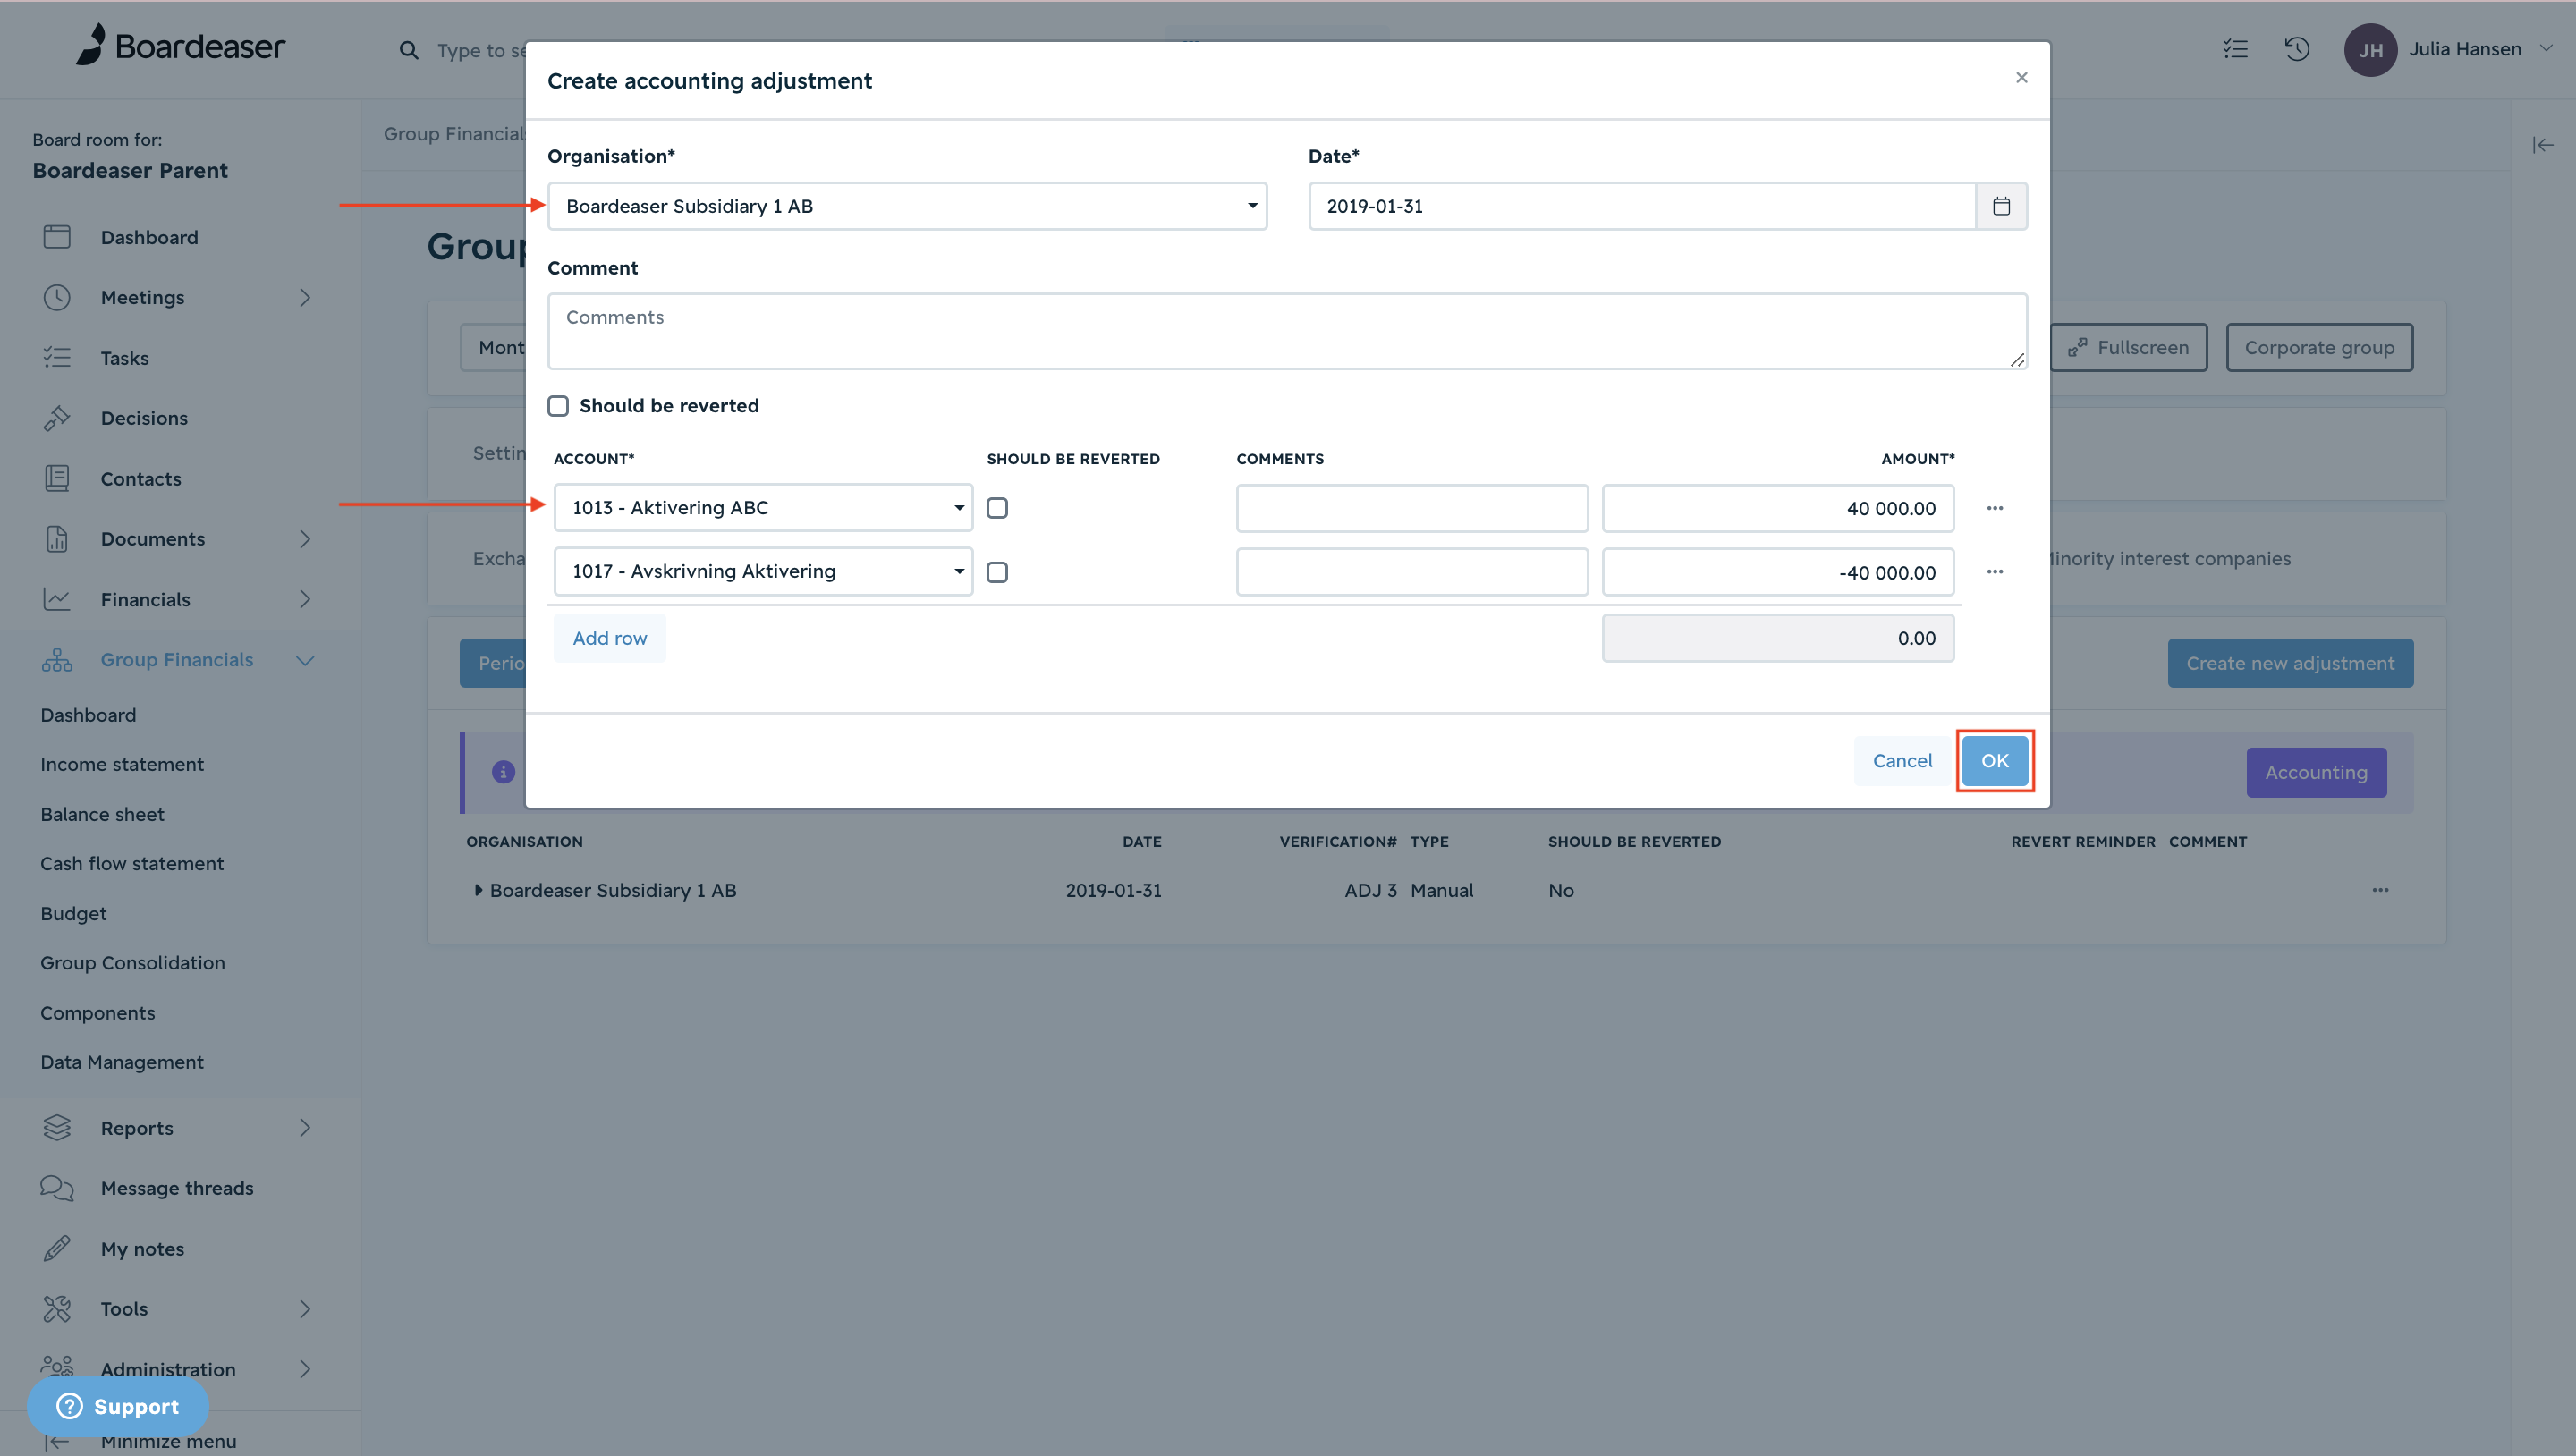Go to Cash flow statement
The image size is (2576, 1456).
pyautogui.click(x=132, y=863)
